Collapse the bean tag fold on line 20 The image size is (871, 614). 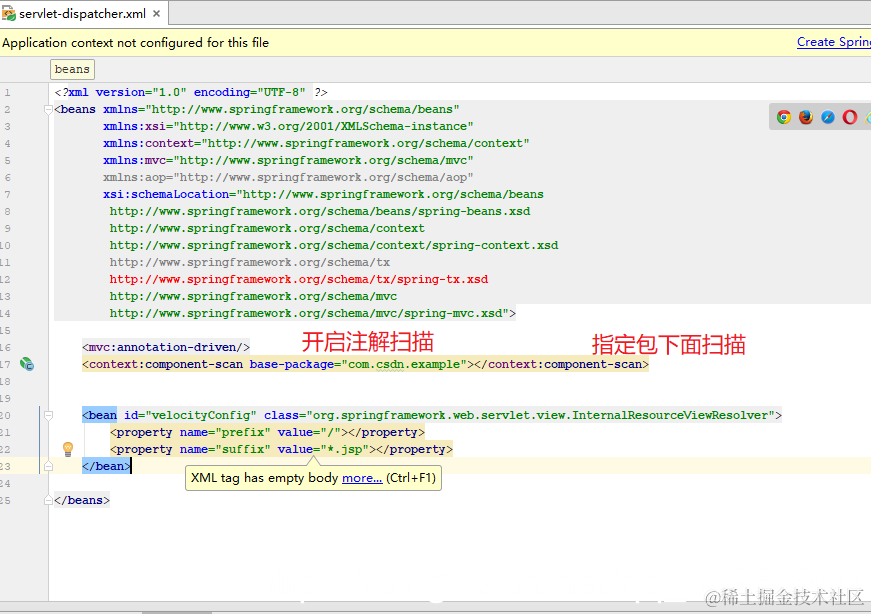(48, 415)
